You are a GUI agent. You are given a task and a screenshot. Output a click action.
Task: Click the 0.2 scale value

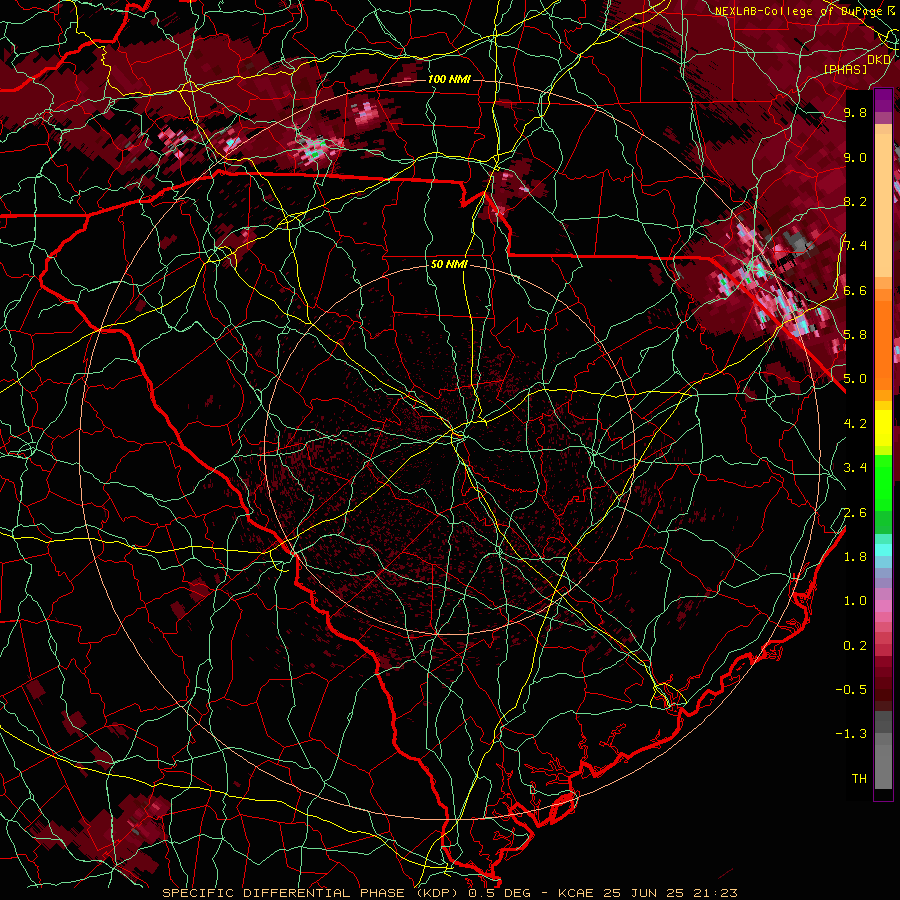pyautogui.click(x=855, y=646)
